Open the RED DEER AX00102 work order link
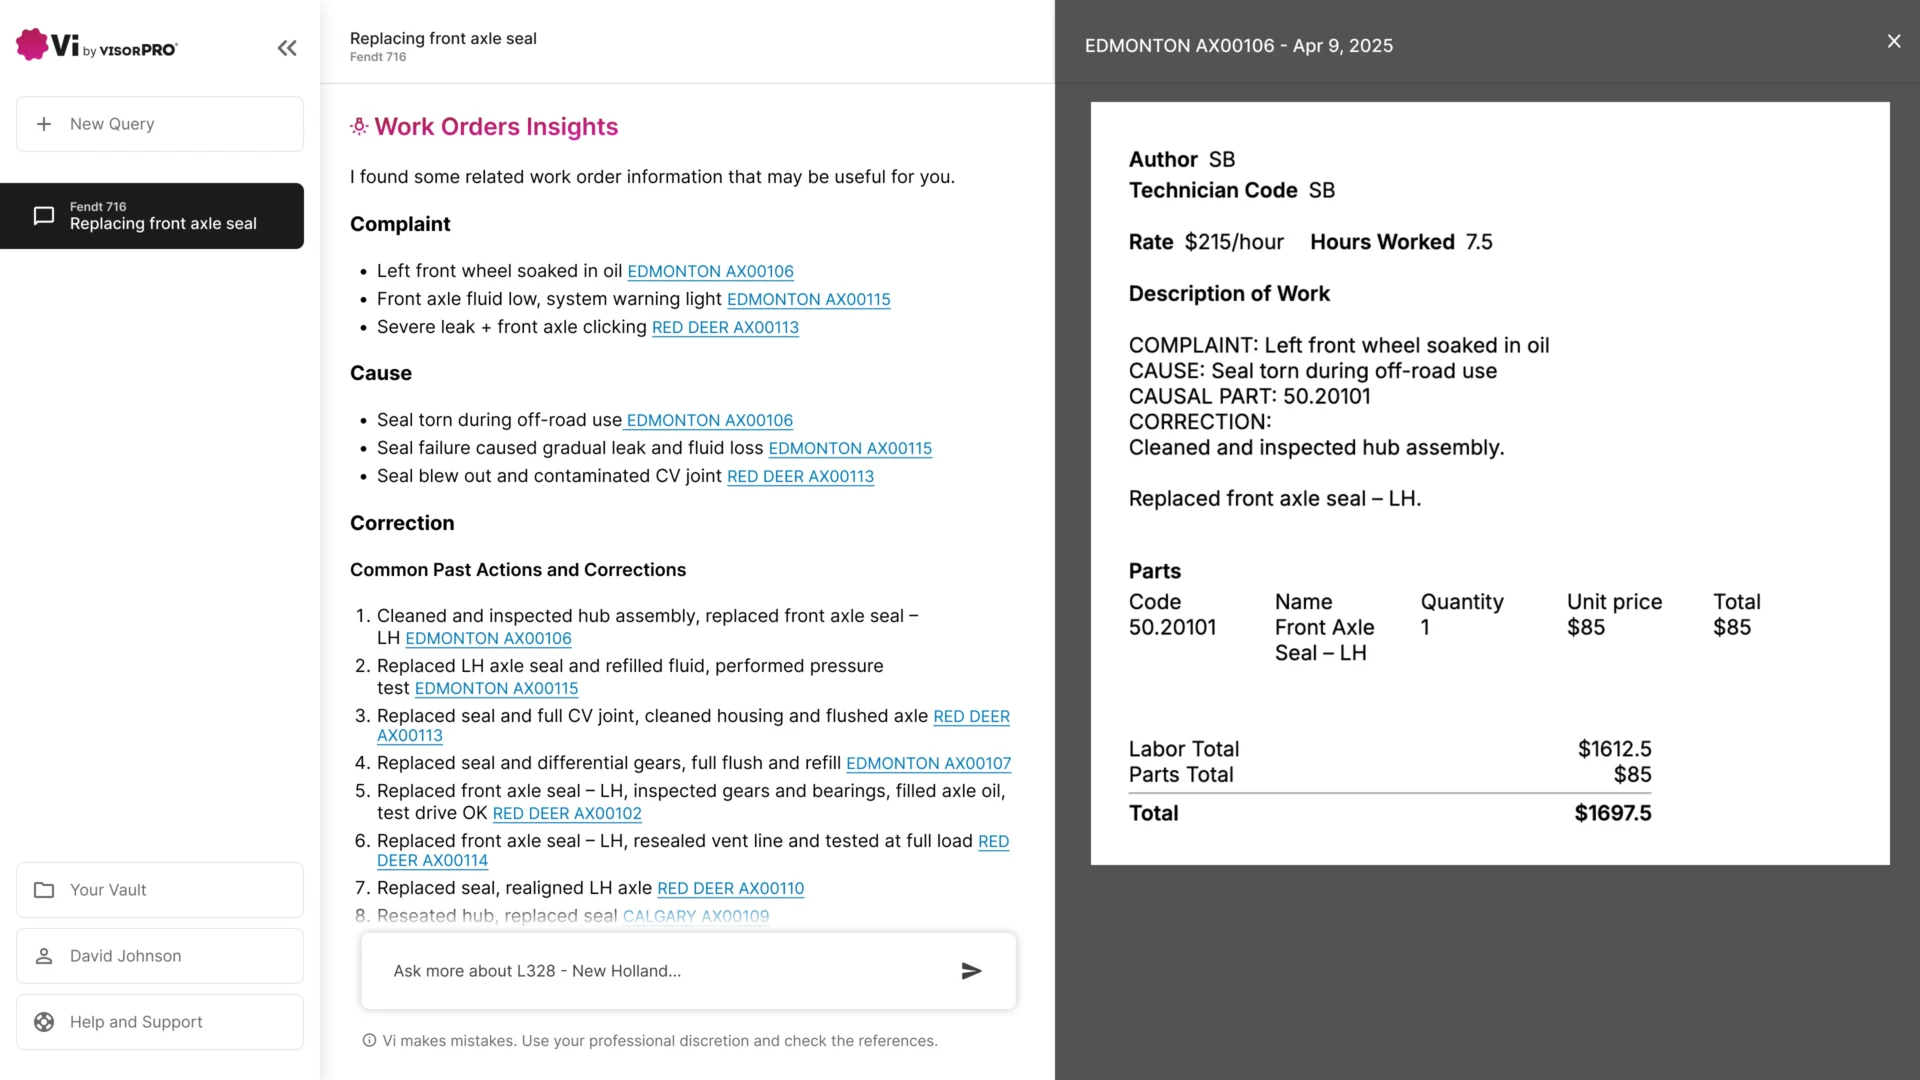The width and height of the screenshot is (1920, 1080). [x=567, y=814]
